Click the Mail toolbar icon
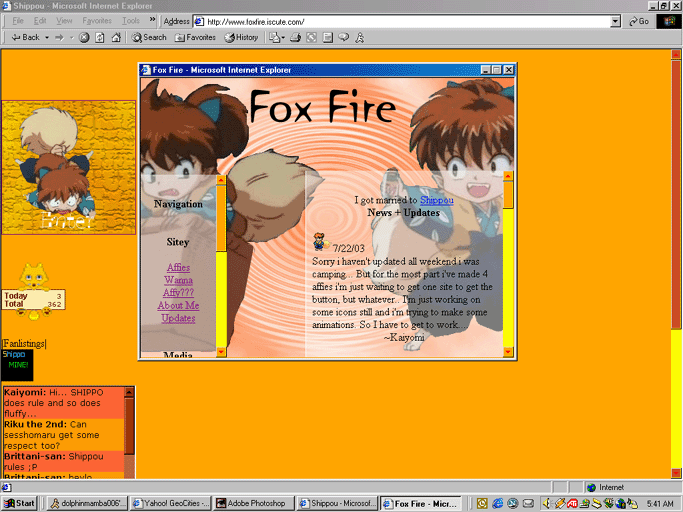 [274, 37]
